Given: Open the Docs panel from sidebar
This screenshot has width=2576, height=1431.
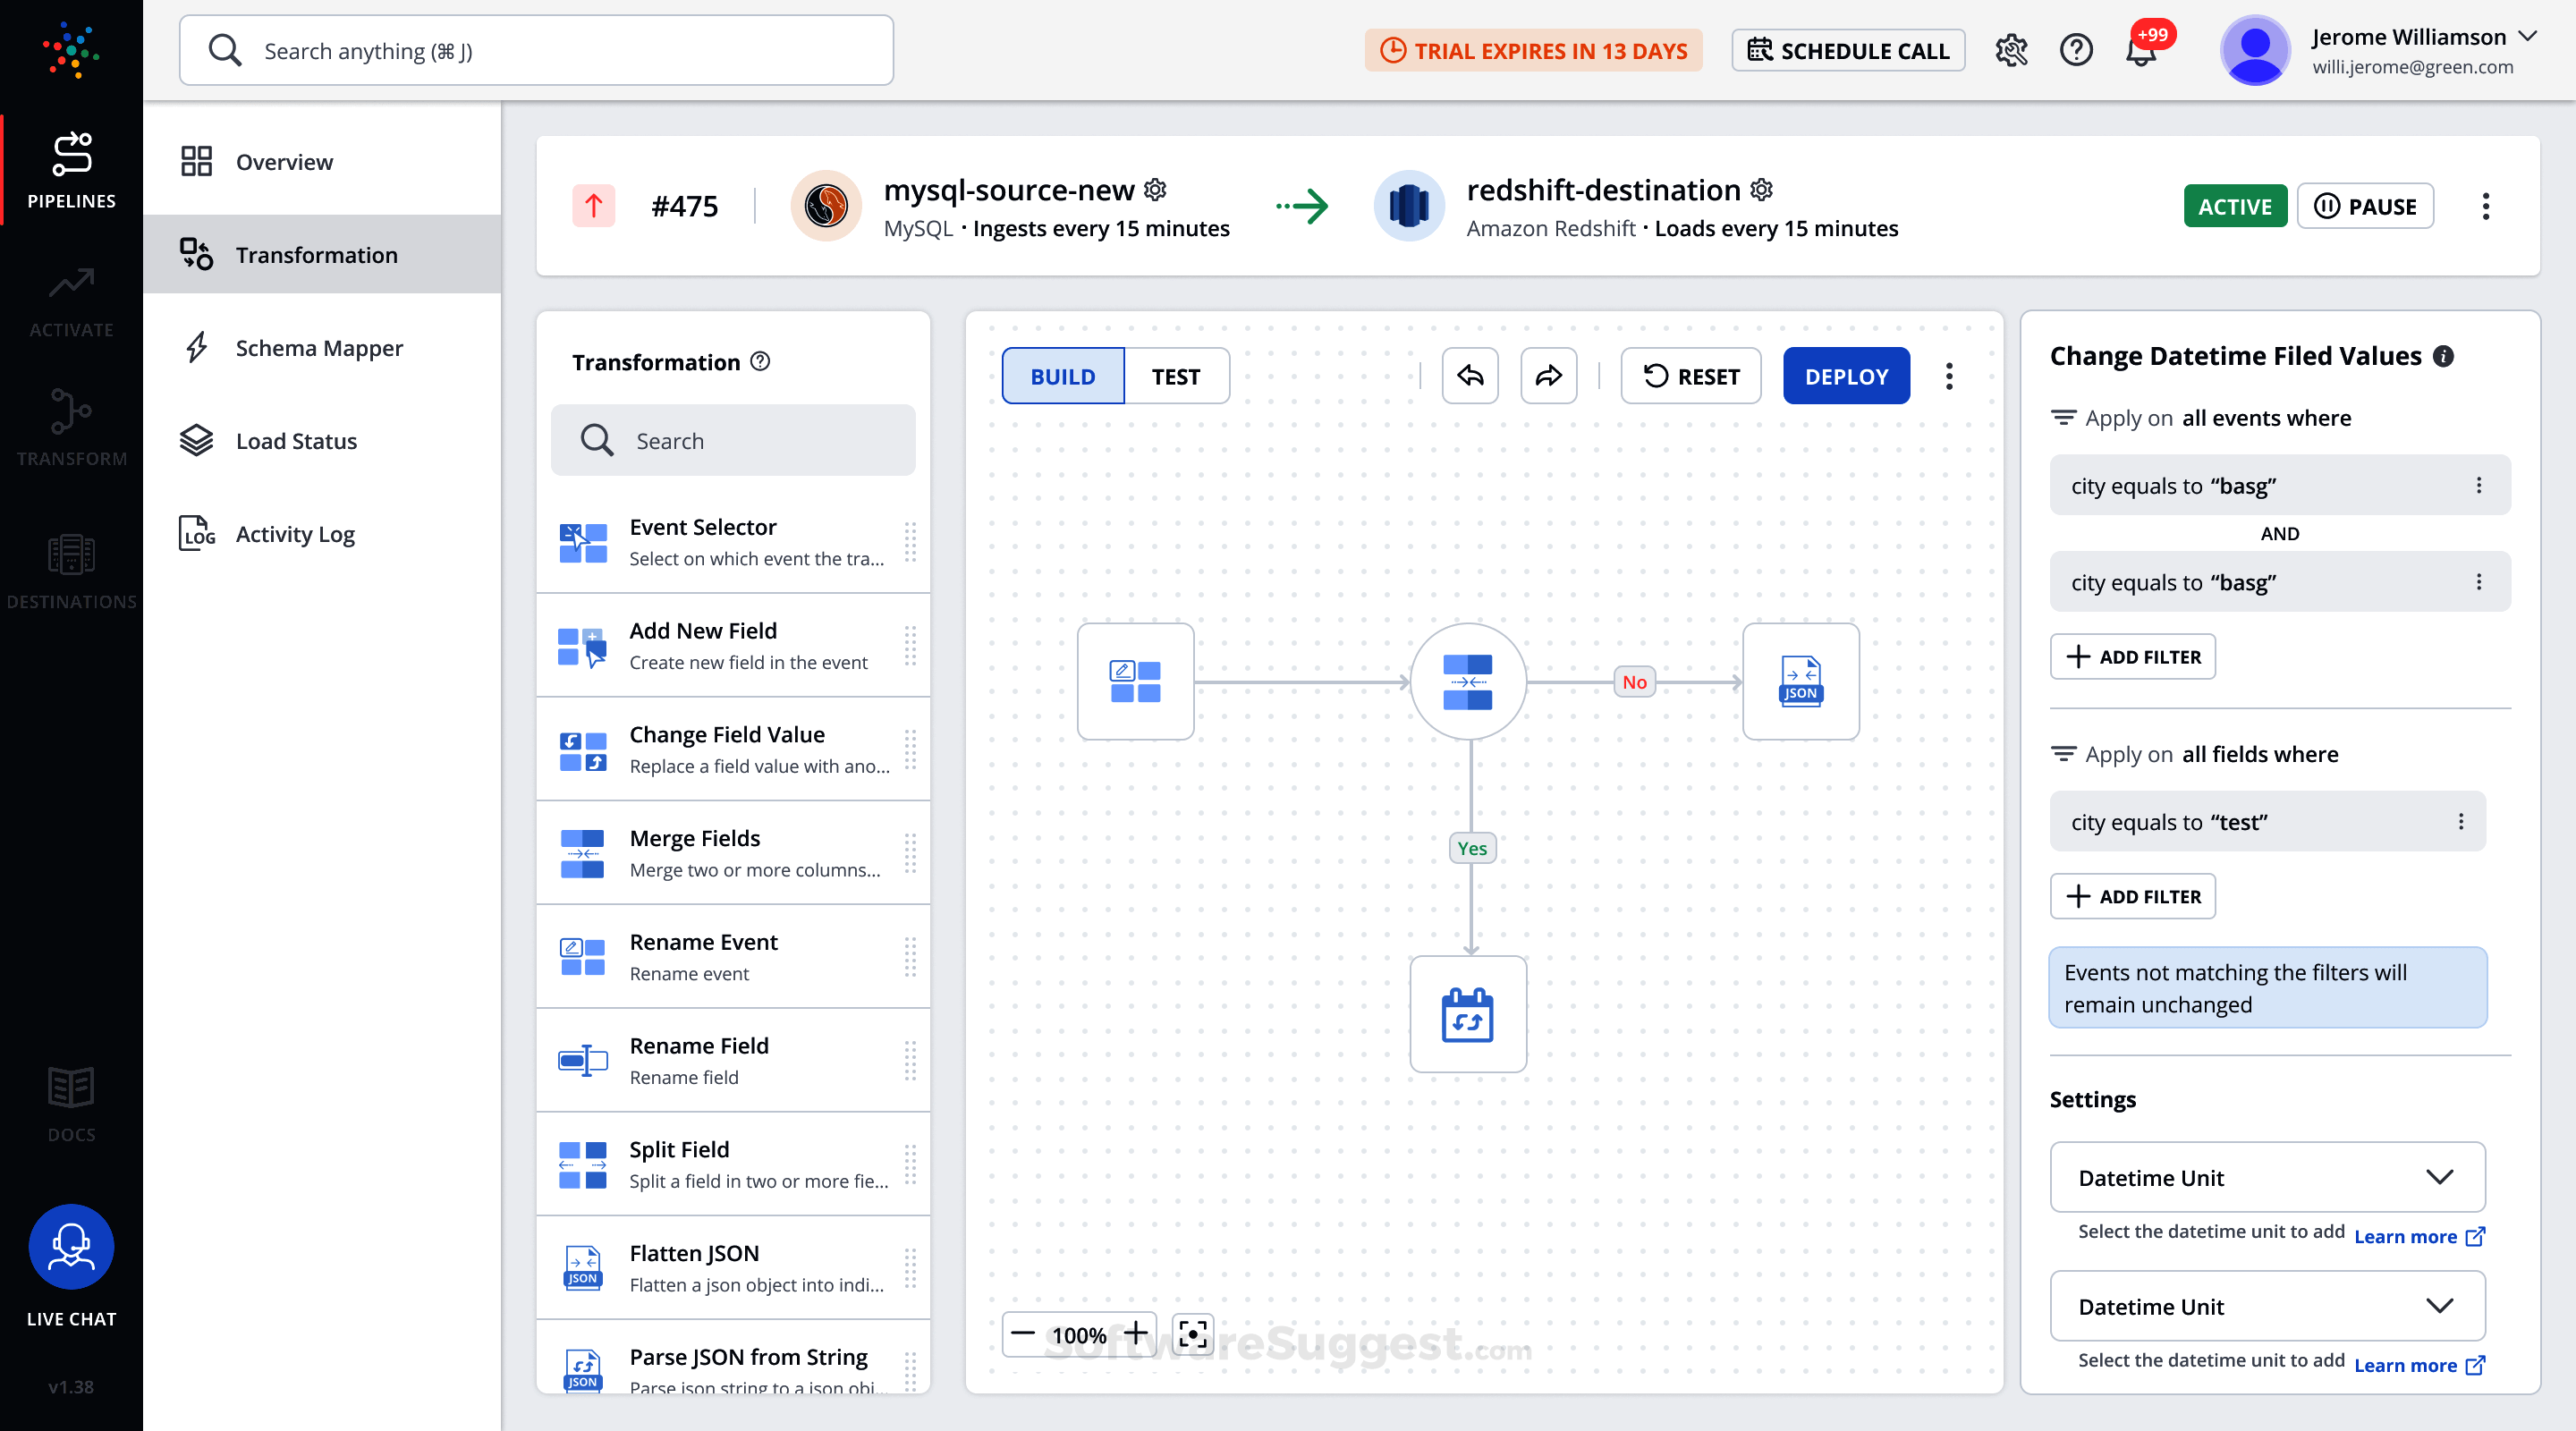Looking at the screenshot, I should [x=71, y=1100].
